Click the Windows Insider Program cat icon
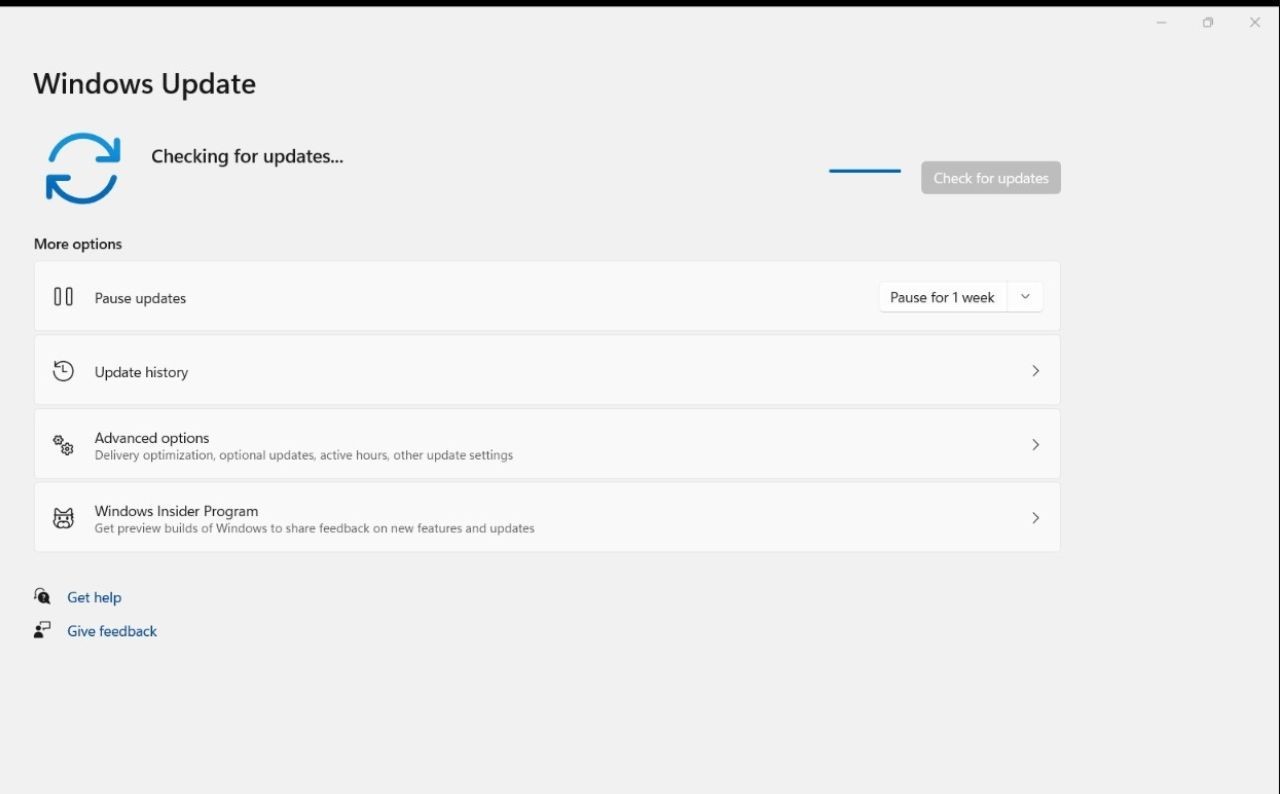The height and width of the screenshot is (794, 1280). pos(63,518)
